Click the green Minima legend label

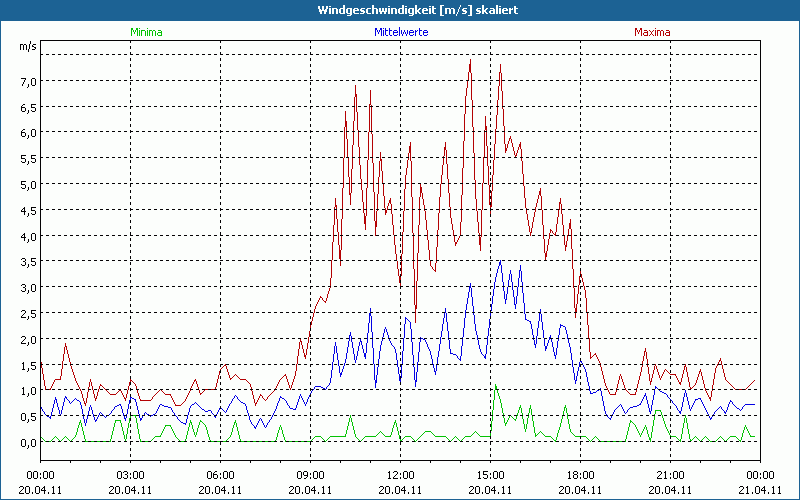[x=146, y=32]
